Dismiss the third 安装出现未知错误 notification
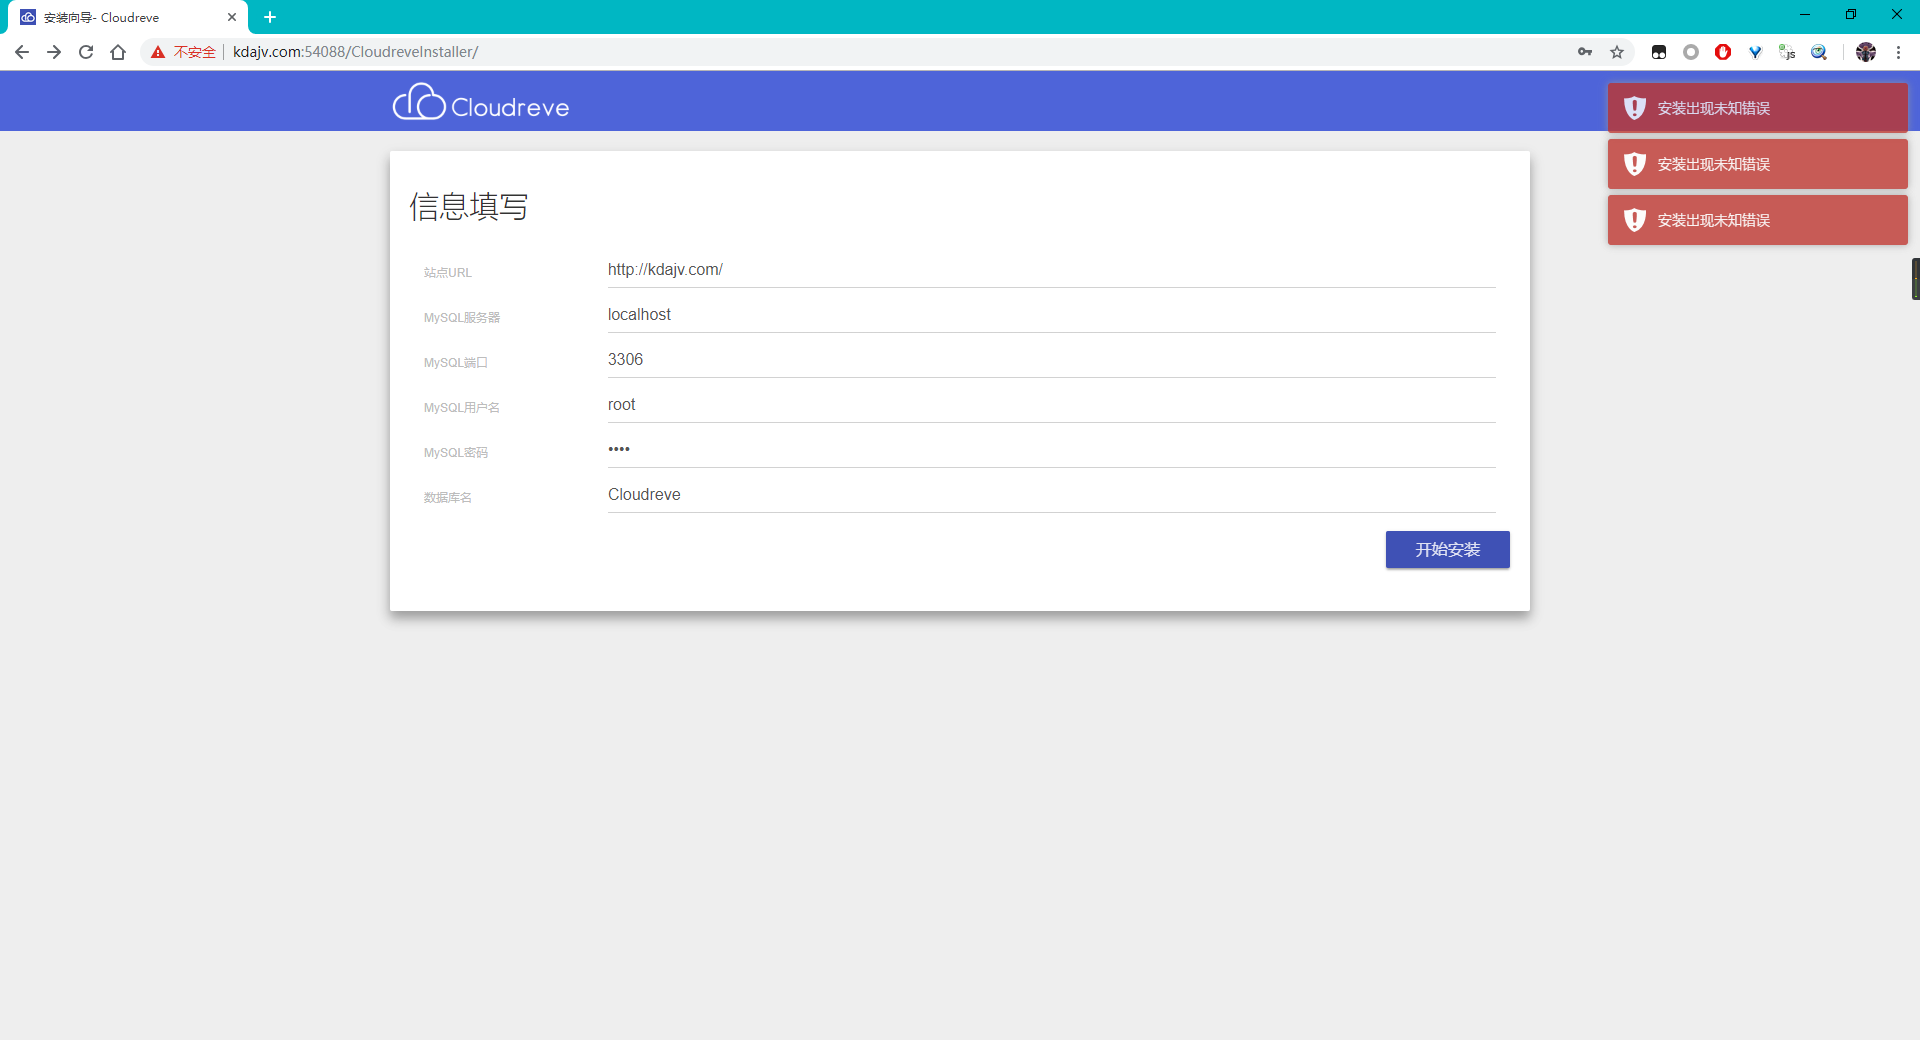The image size is (1920, 1040). [1757, 220]
